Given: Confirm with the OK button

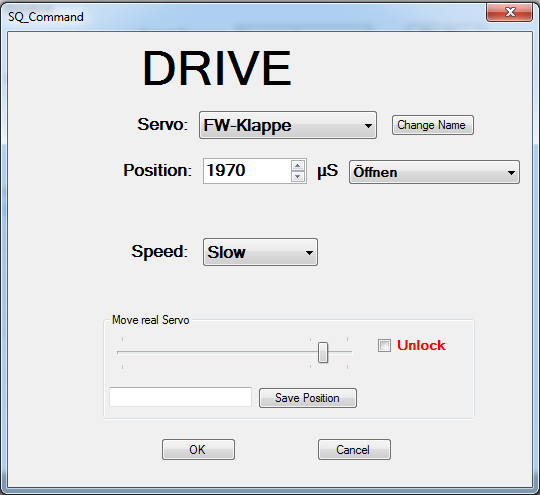Looking at the screenshot, I should (x=198, y=449).
